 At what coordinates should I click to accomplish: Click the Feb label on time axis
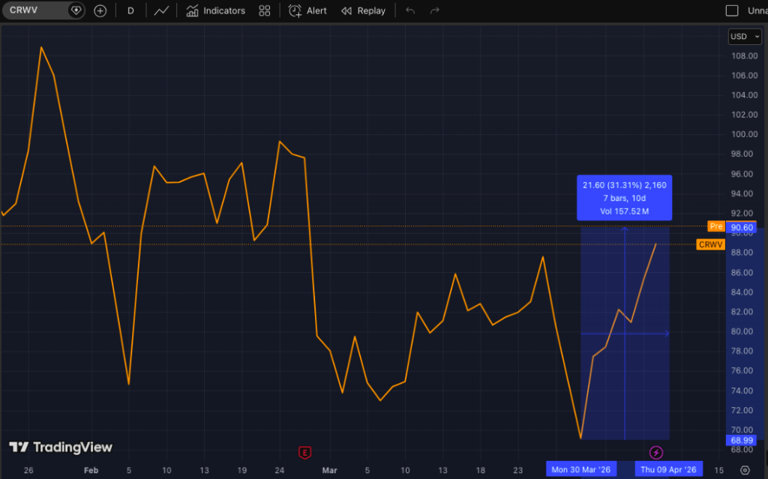[91, 470]
